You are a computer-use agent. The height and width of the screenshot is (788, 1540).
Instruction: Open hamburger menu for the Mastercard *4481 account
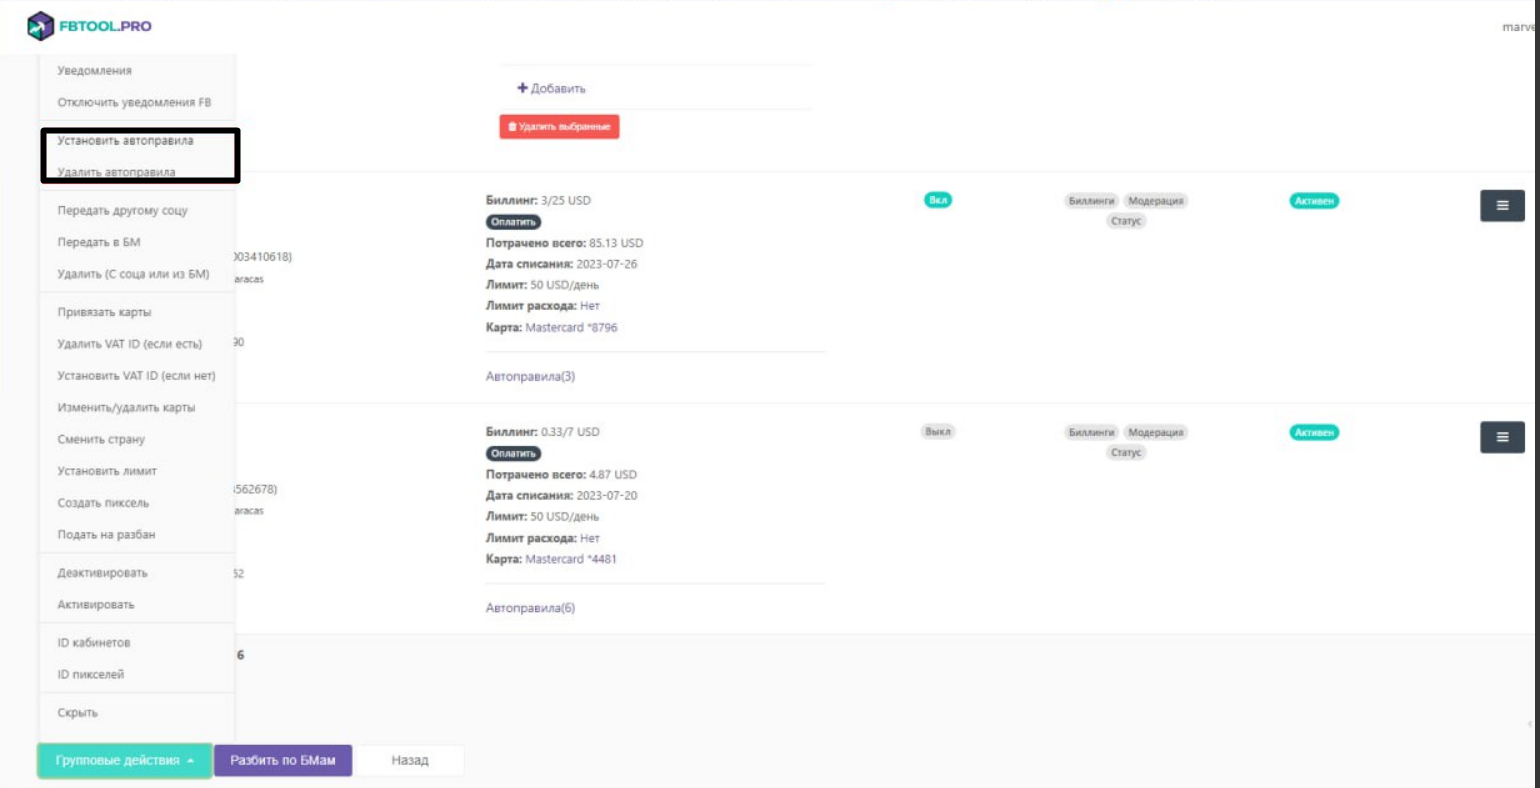pyautogui.click(x=1502, y=437)
